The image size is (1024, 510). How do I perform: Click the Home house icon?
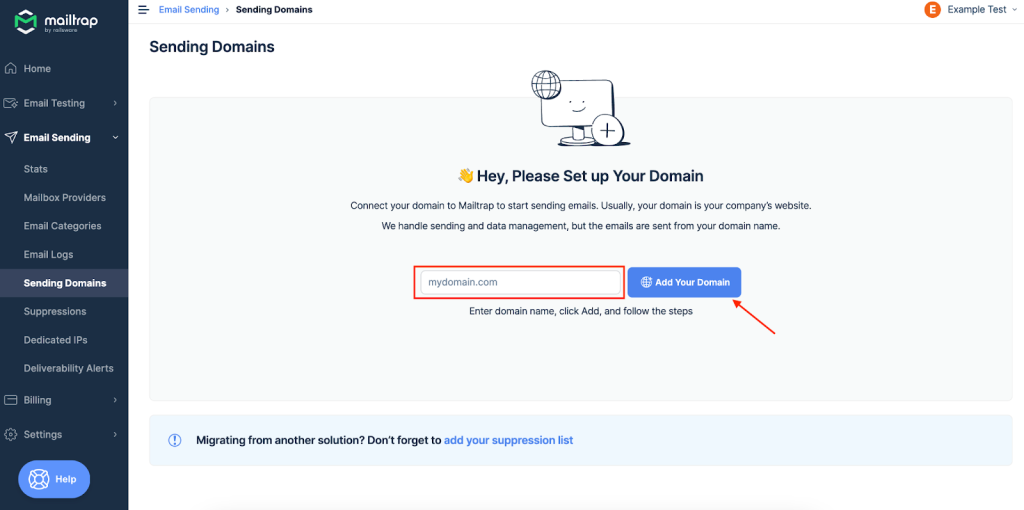click(x=10, y=69)
